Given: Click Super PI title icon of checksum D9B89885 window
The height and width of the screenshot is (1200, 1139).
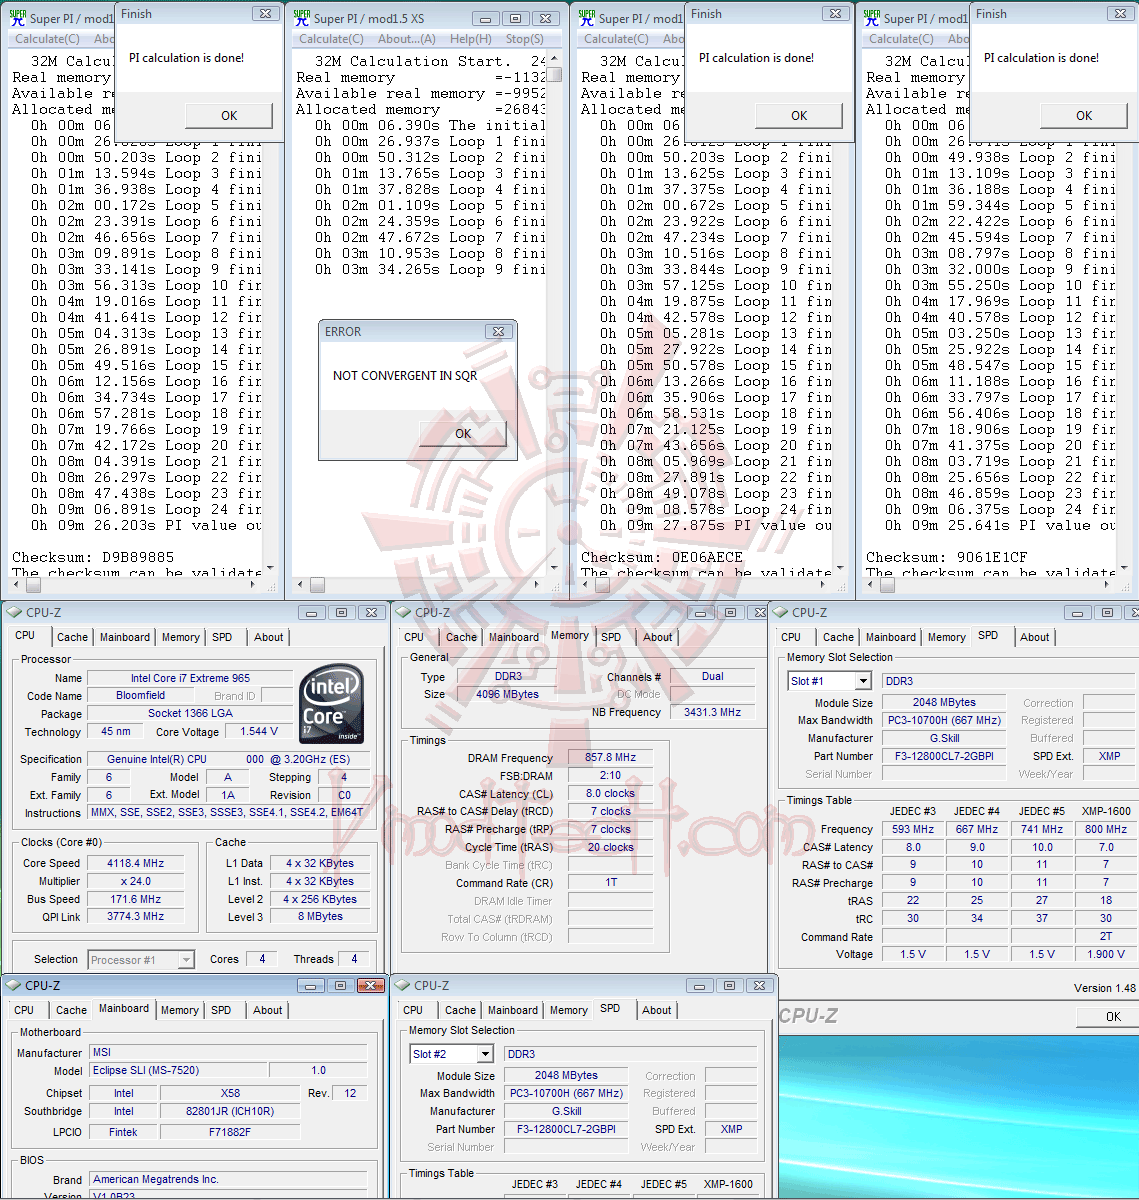Looking at the screenshot, I should [18, 17].
